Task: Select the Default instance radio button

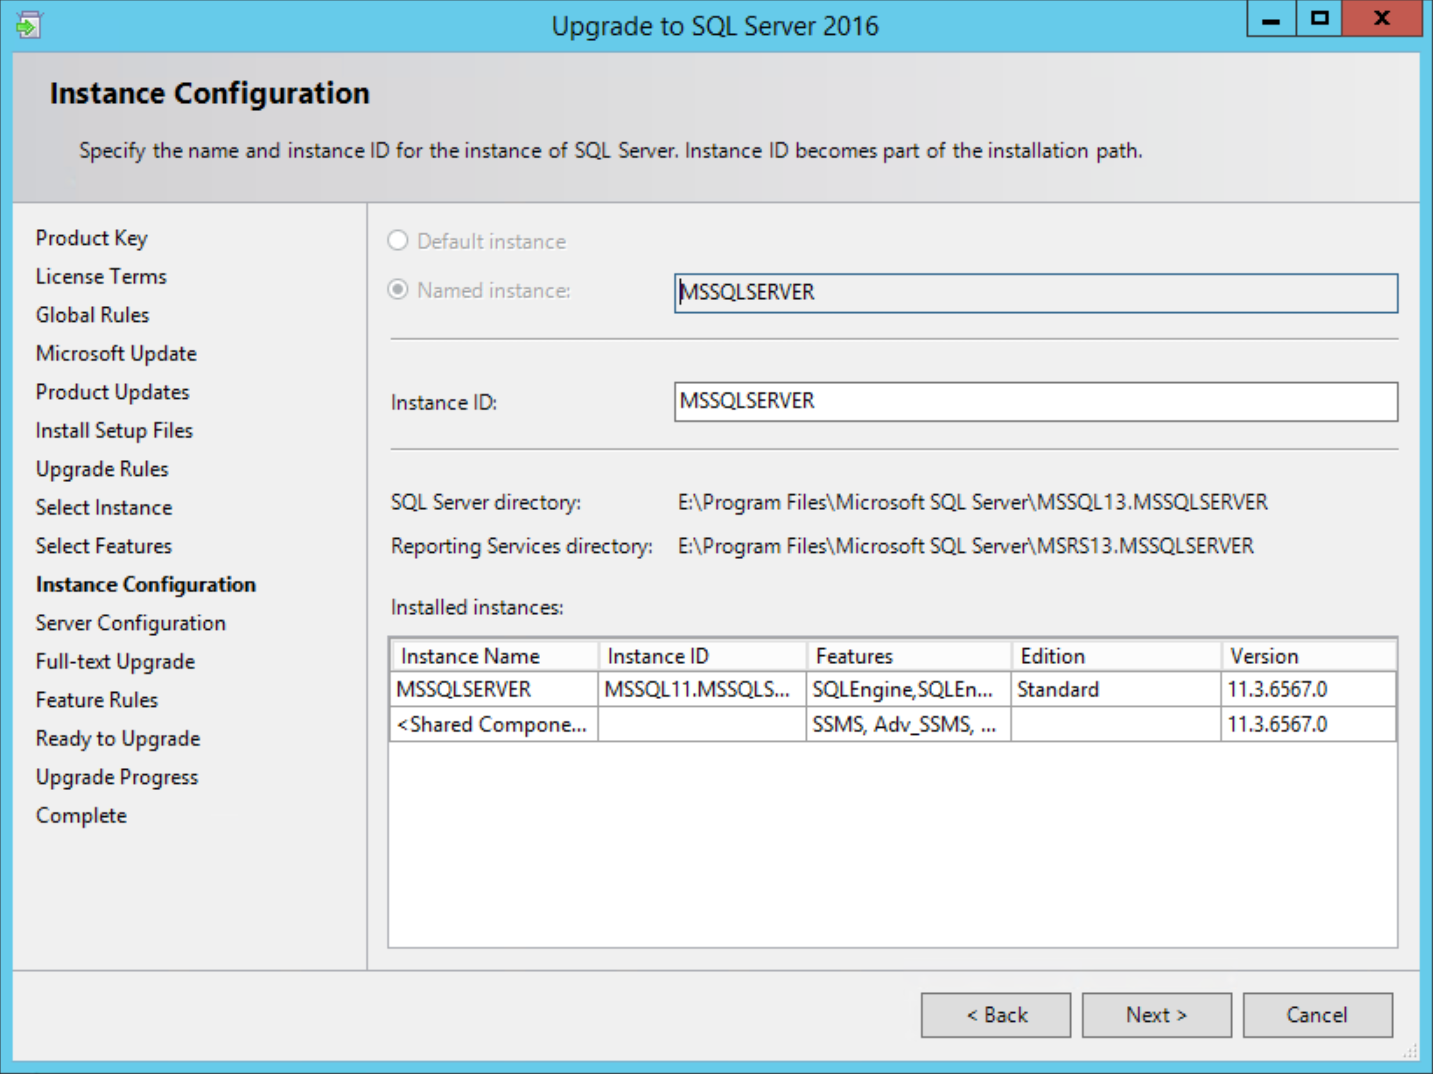Action: (398, 241)
